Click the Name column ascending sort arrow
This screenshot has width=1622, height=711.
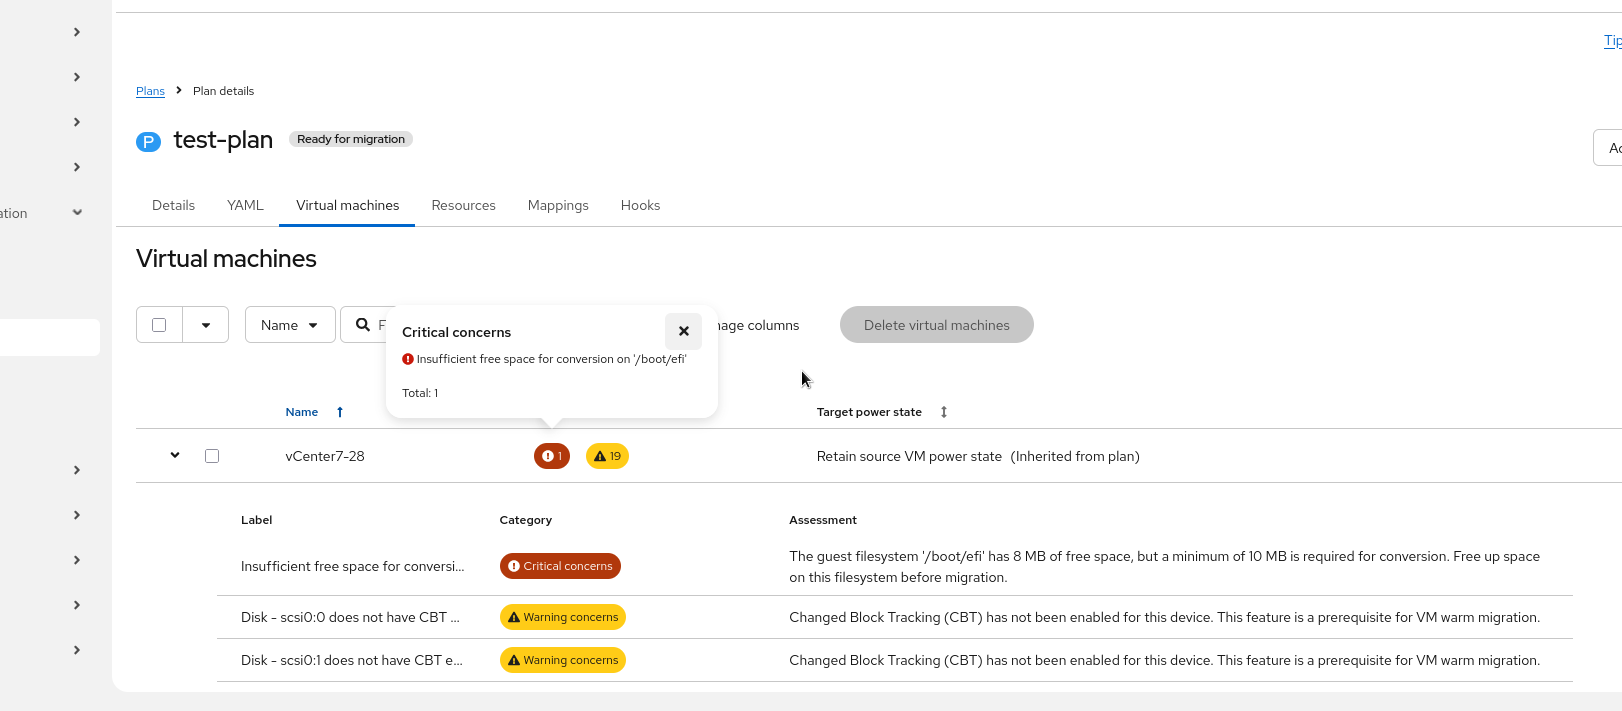(340, 412)
